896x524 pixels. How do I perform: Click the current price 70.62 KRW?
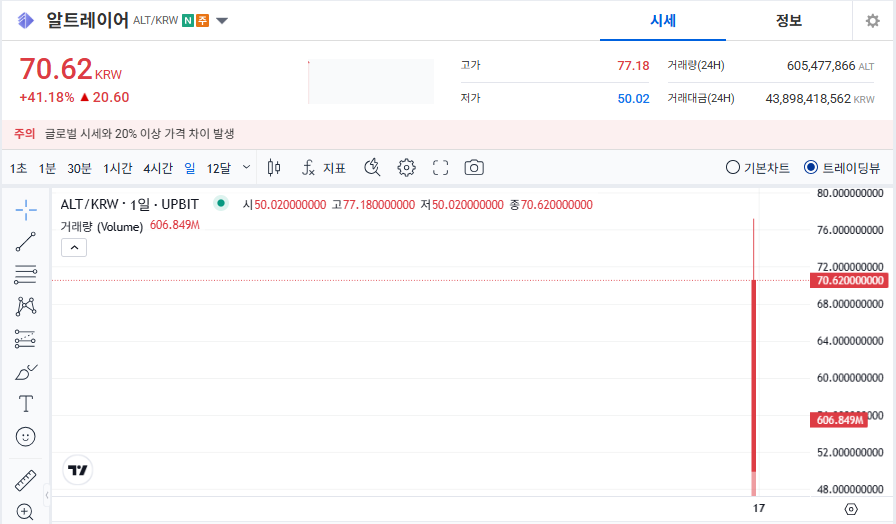70,69
